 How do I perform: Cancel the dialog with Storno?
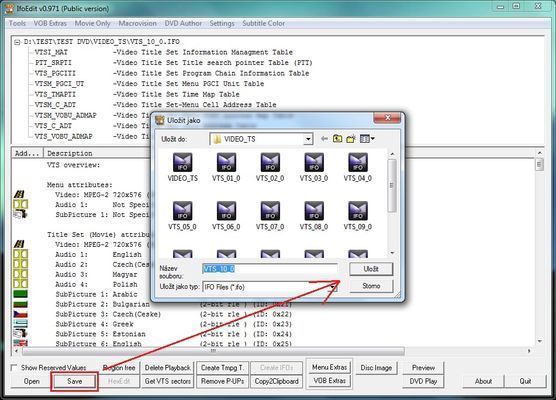click(x=371, y=286)
